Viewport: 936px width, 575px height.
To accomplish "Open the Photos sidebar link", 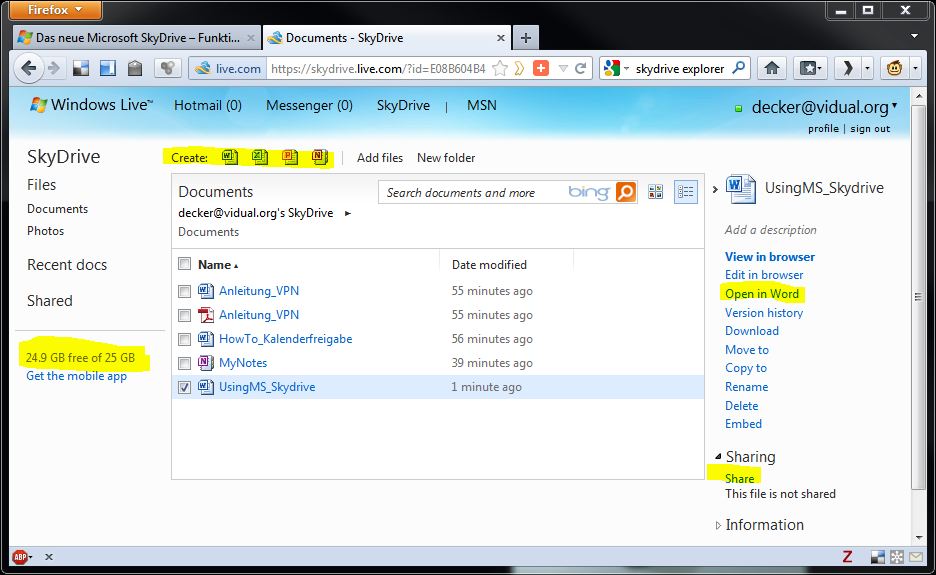I will click(x=45, y=230).
